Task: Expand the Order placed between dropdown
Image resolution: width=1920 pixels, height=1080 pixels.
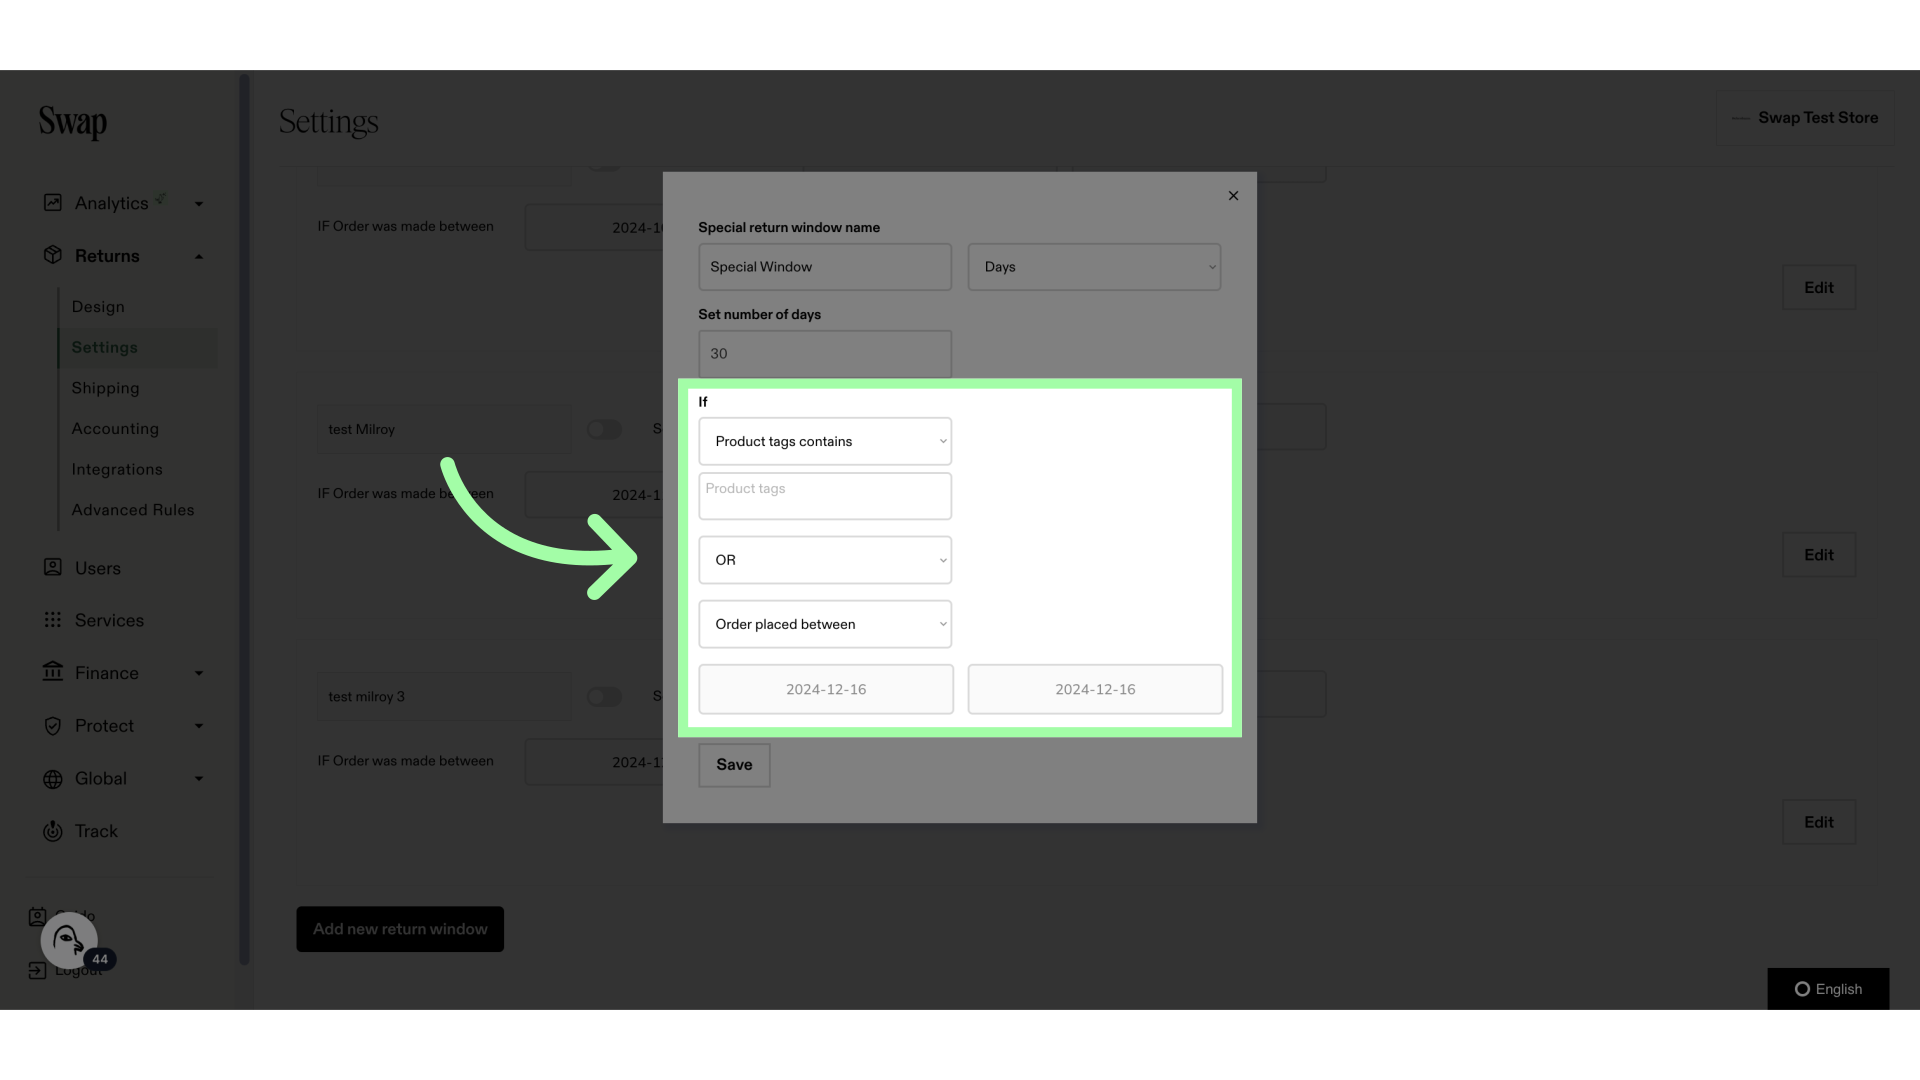Action: click(825, 624)
